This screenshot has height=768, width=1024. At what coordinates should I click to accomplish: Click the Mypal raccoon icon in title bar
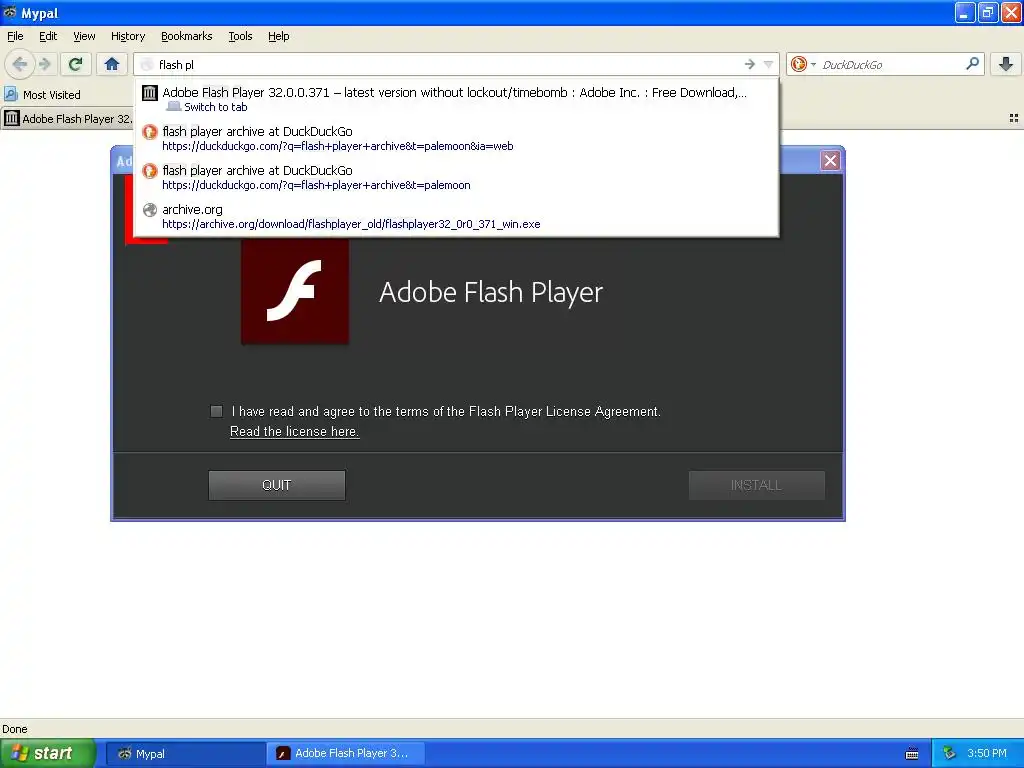click(10, 12)
